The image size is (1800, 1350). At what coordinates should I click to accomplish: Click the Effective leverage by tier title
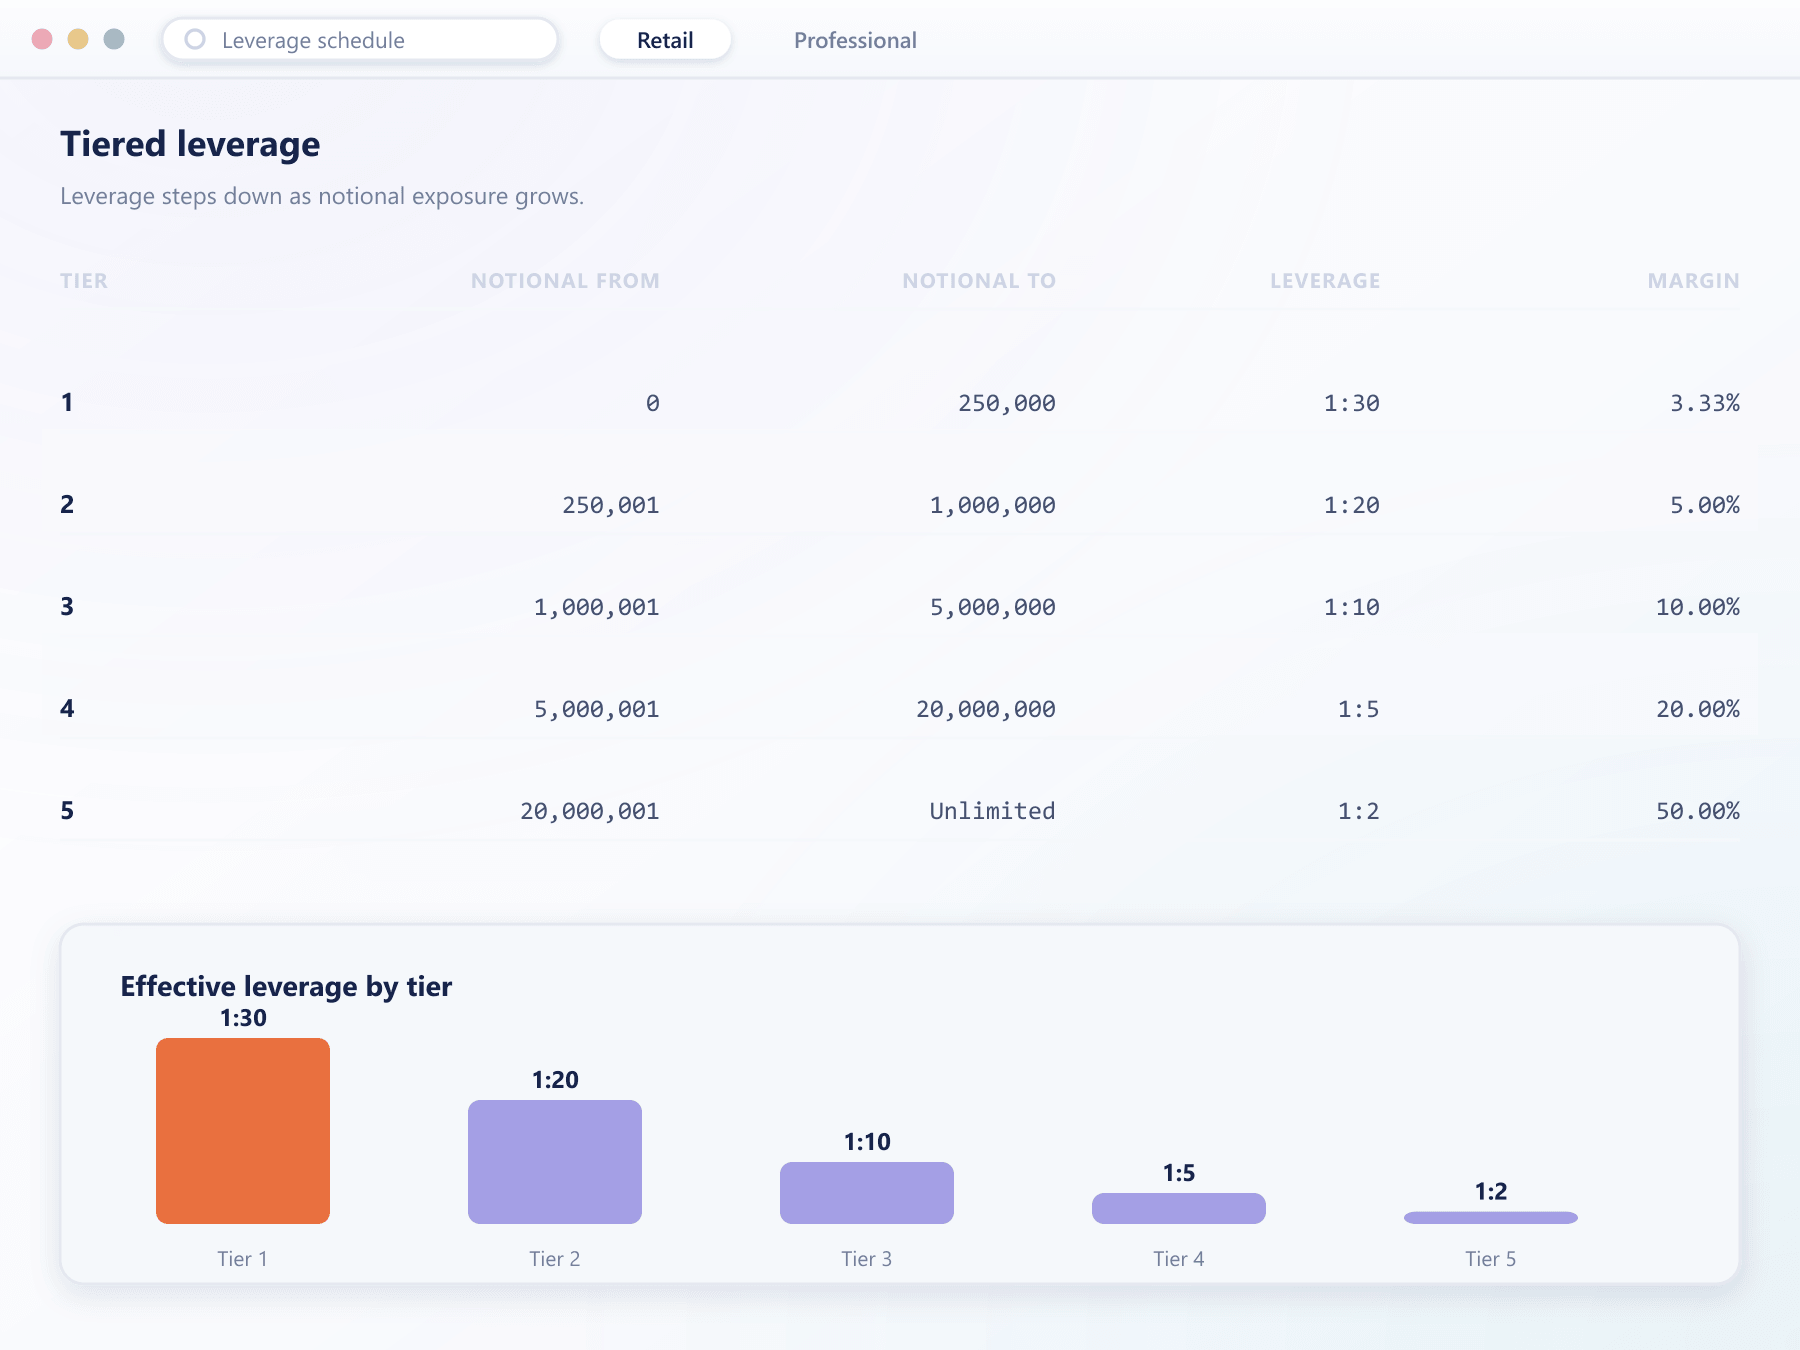pyautogui.click(x=286, y=986)
